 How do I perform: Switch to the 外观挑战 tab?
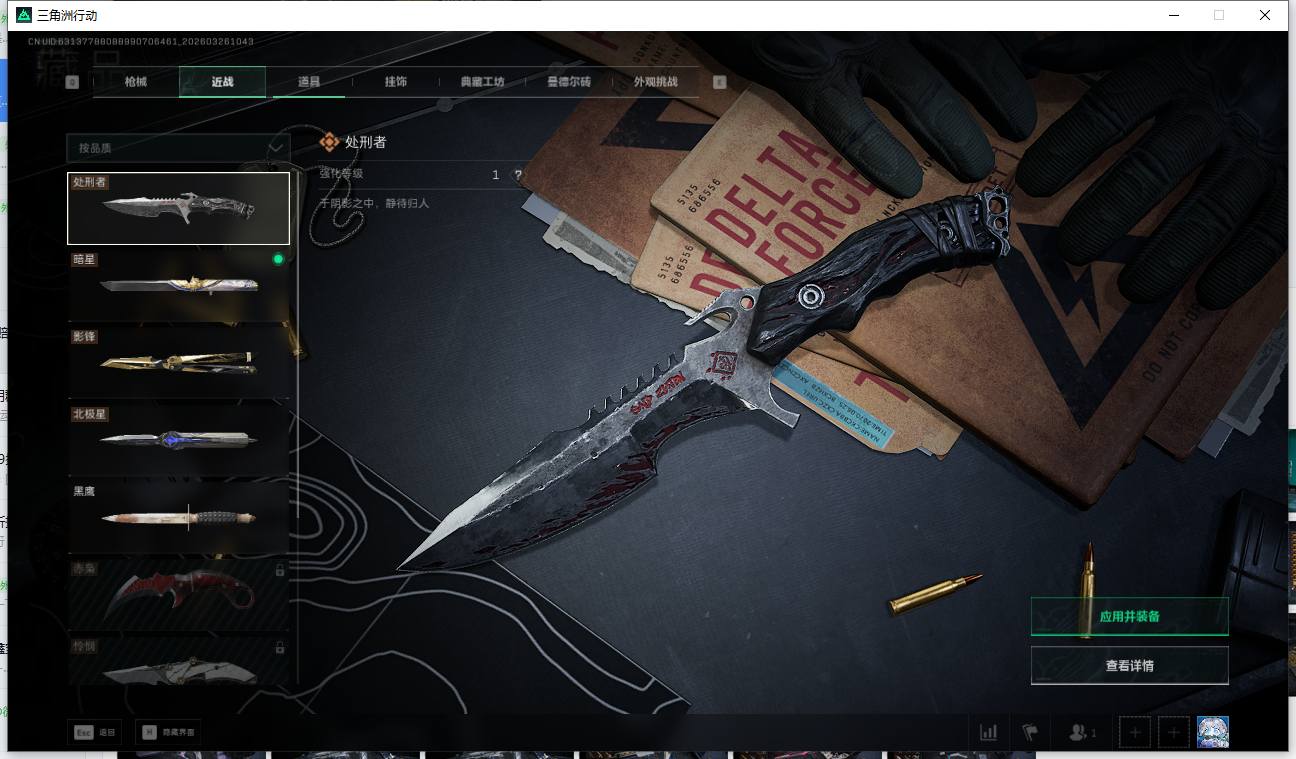[655, 82]
